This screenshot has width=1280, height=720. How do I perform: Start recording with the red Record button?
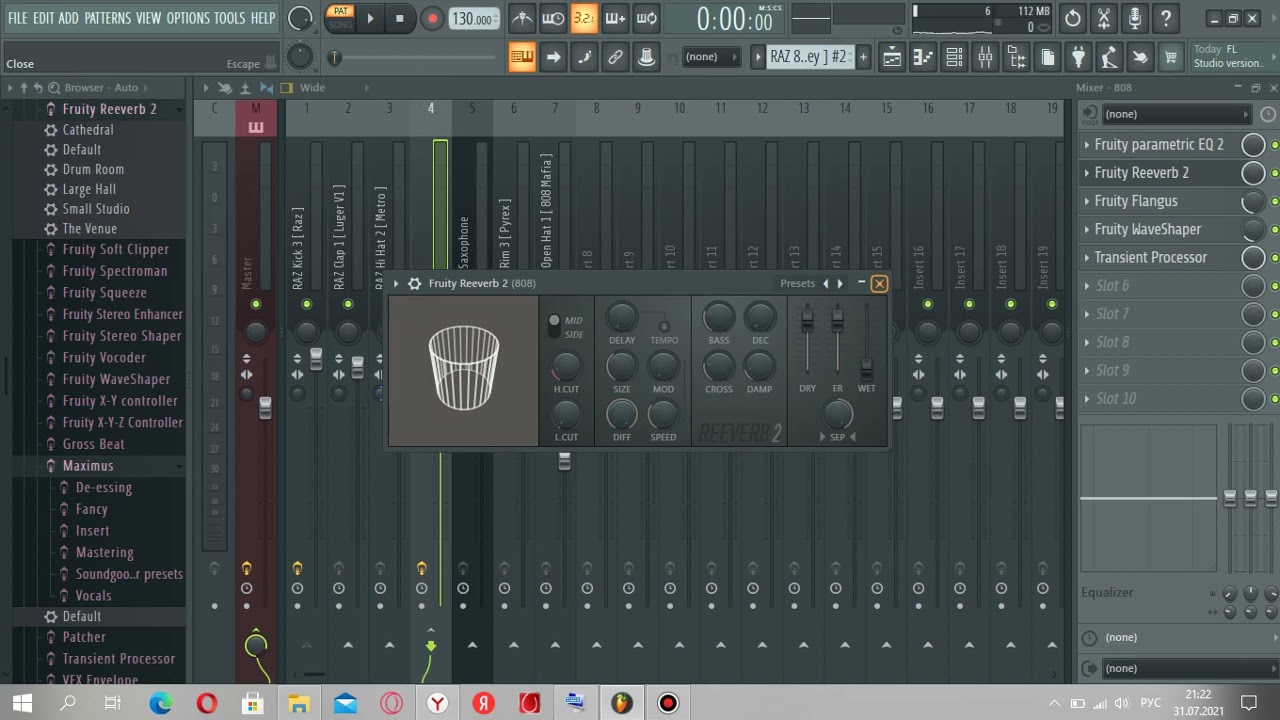click(x=432, y=18)
